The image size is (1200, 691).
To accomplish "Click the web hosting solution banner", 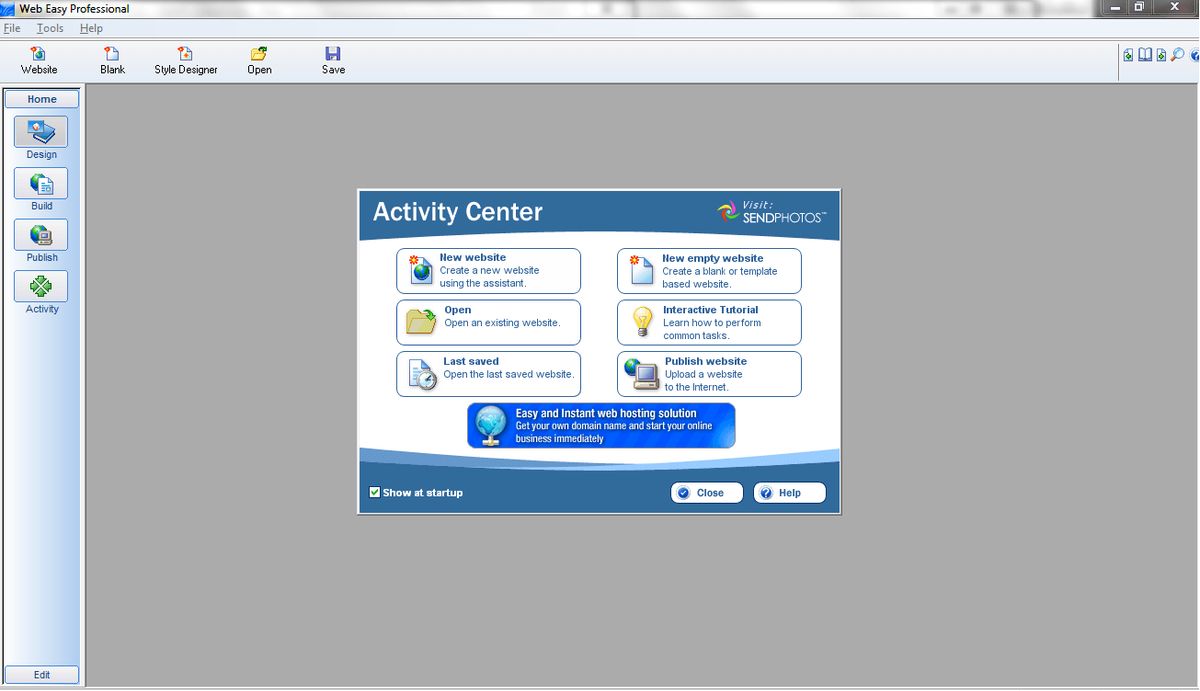I will click(x=600, y=425).
